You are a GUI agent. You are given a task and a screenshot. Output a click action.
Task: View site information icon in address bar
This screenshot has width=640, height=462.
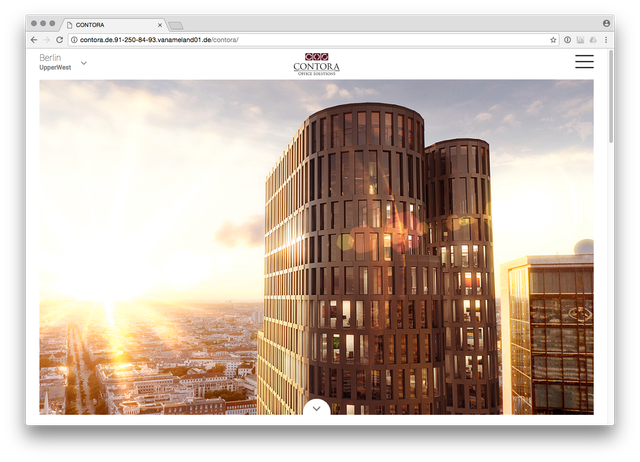[73, 40]
